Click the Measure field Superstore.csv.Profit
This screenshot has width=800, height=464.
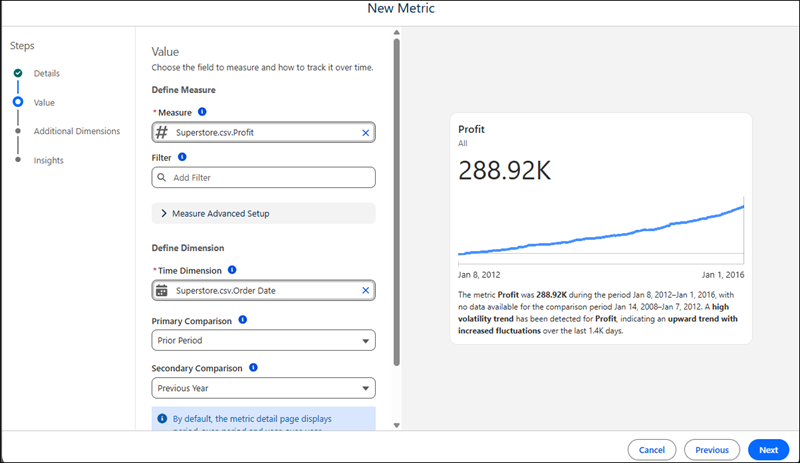pos(263,133)
